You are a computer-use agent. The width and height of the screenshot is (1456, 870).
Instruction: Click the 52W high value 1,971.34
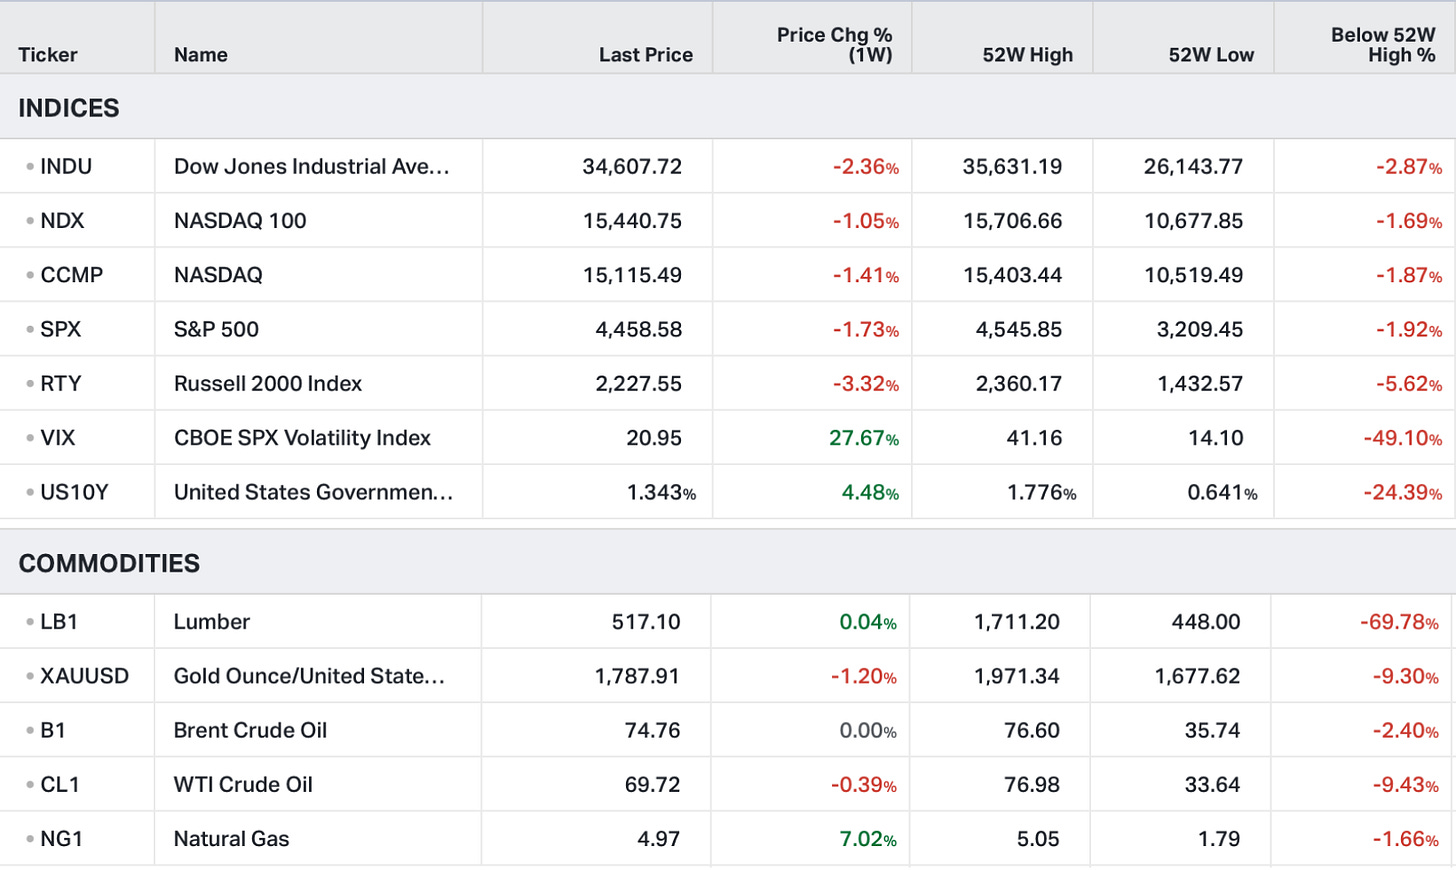tap(1017, 676)
